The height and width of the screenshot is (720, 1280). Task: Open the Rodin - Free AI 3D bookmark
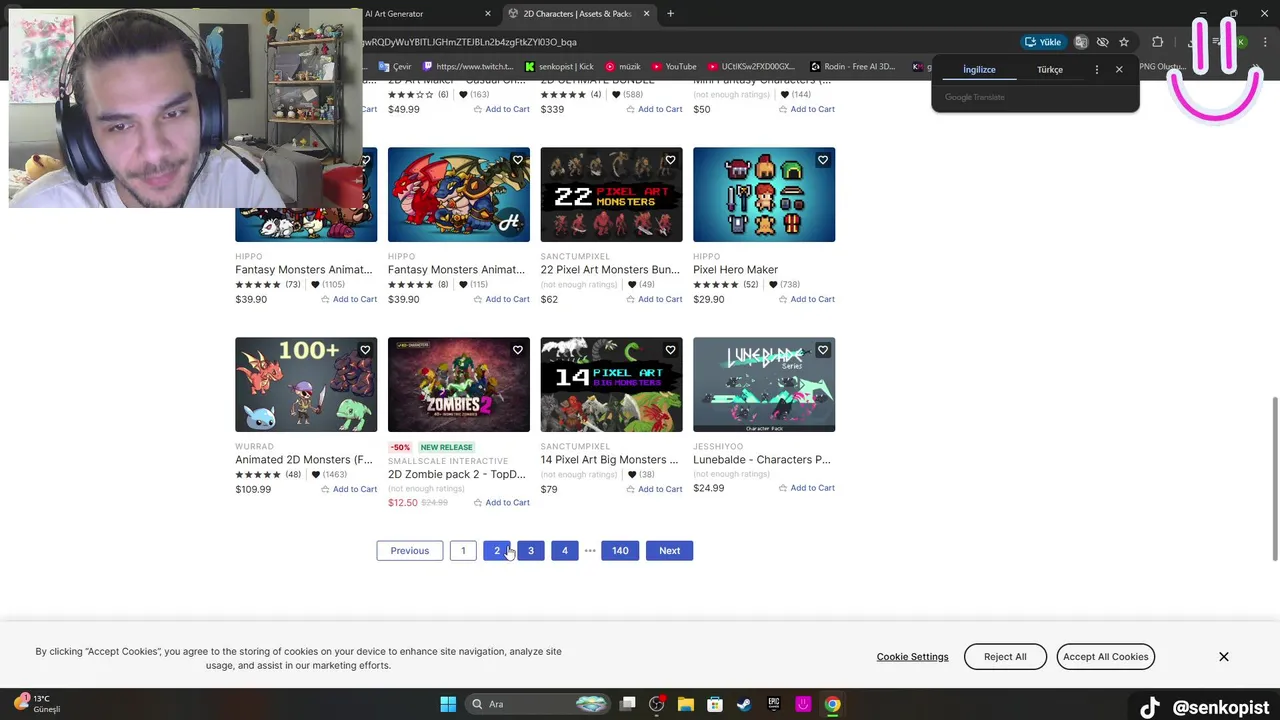point(853,67)
